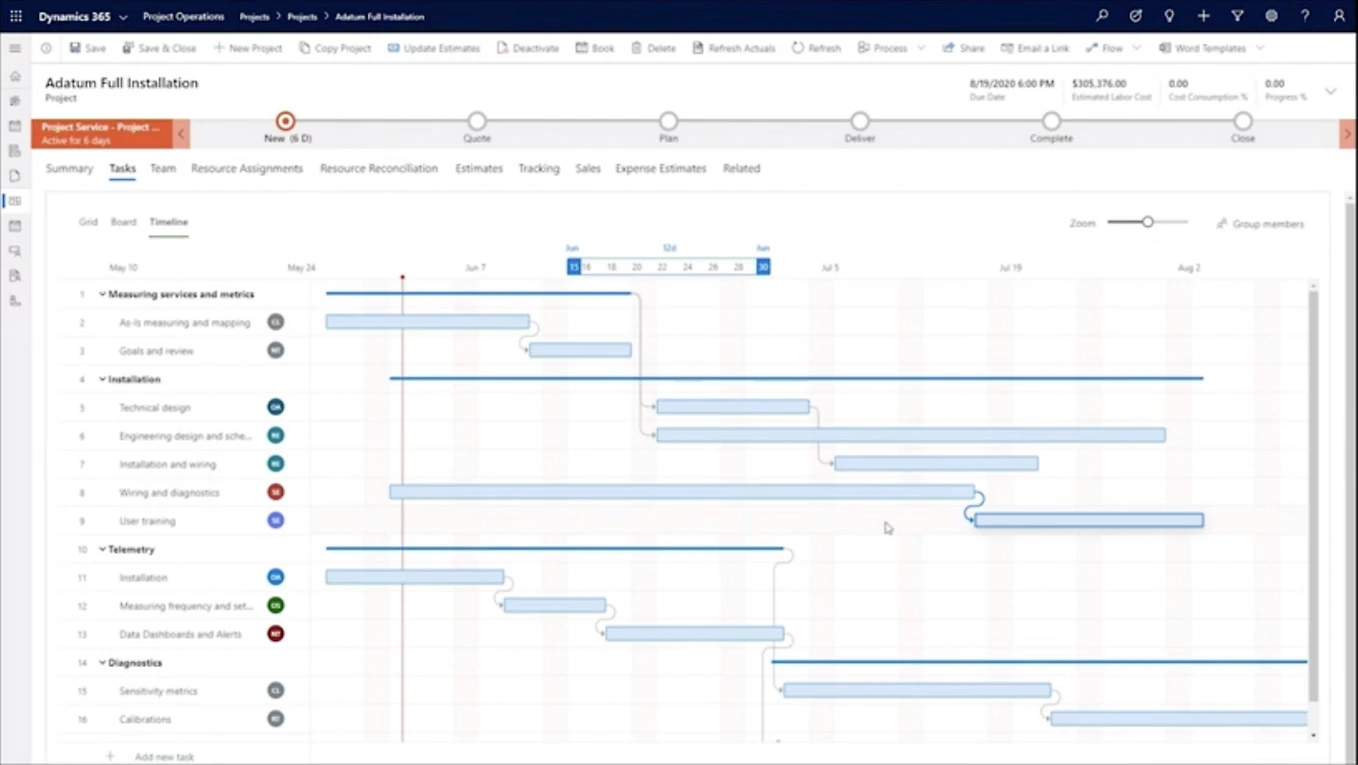Select the User training Gantt bar
This screenshot has width=1358, height=765.
1088,521
